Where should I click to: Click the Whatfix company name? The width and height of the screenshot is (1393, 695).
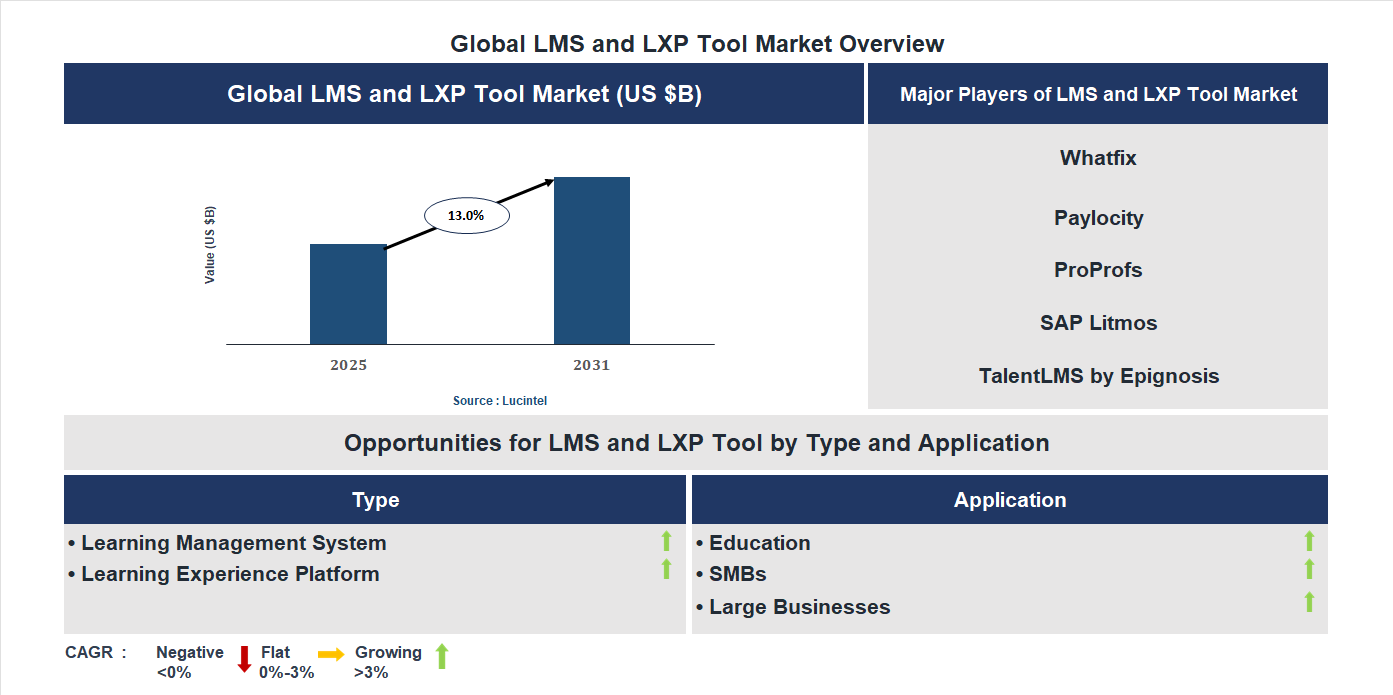[x=1097, y=157]
